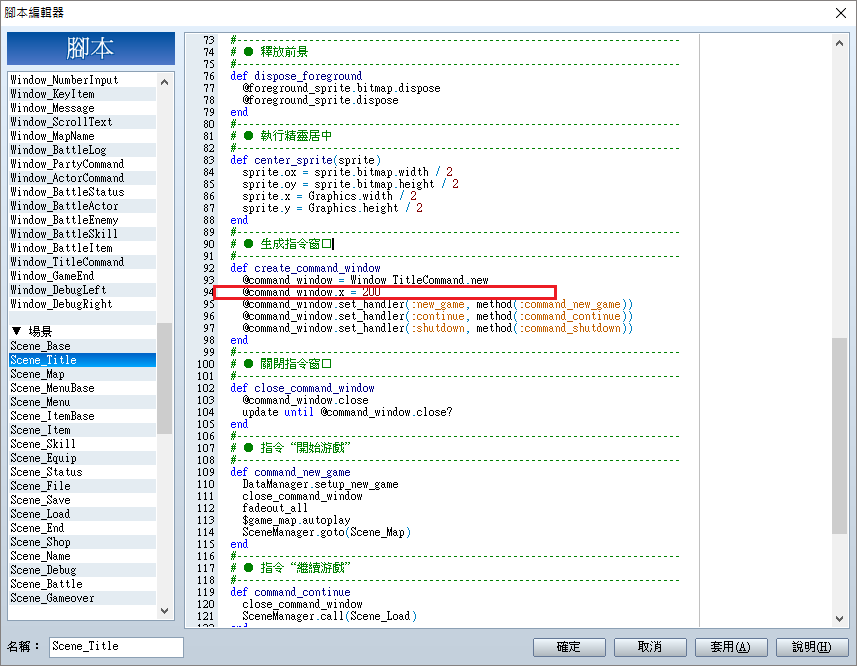Select Window_TitleCommand in the script list
The width and height of the screenshot is (857, 666).
83,262
